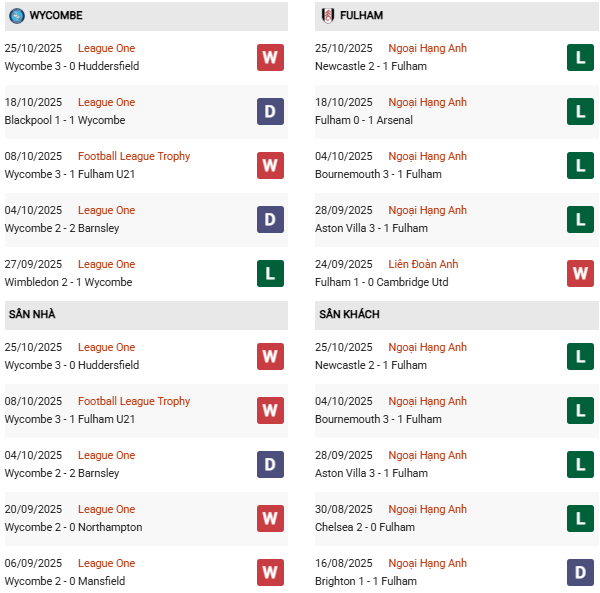Click the L badge for Fulham vs Arsenal
Screen dimensions: 600x593
580,111
